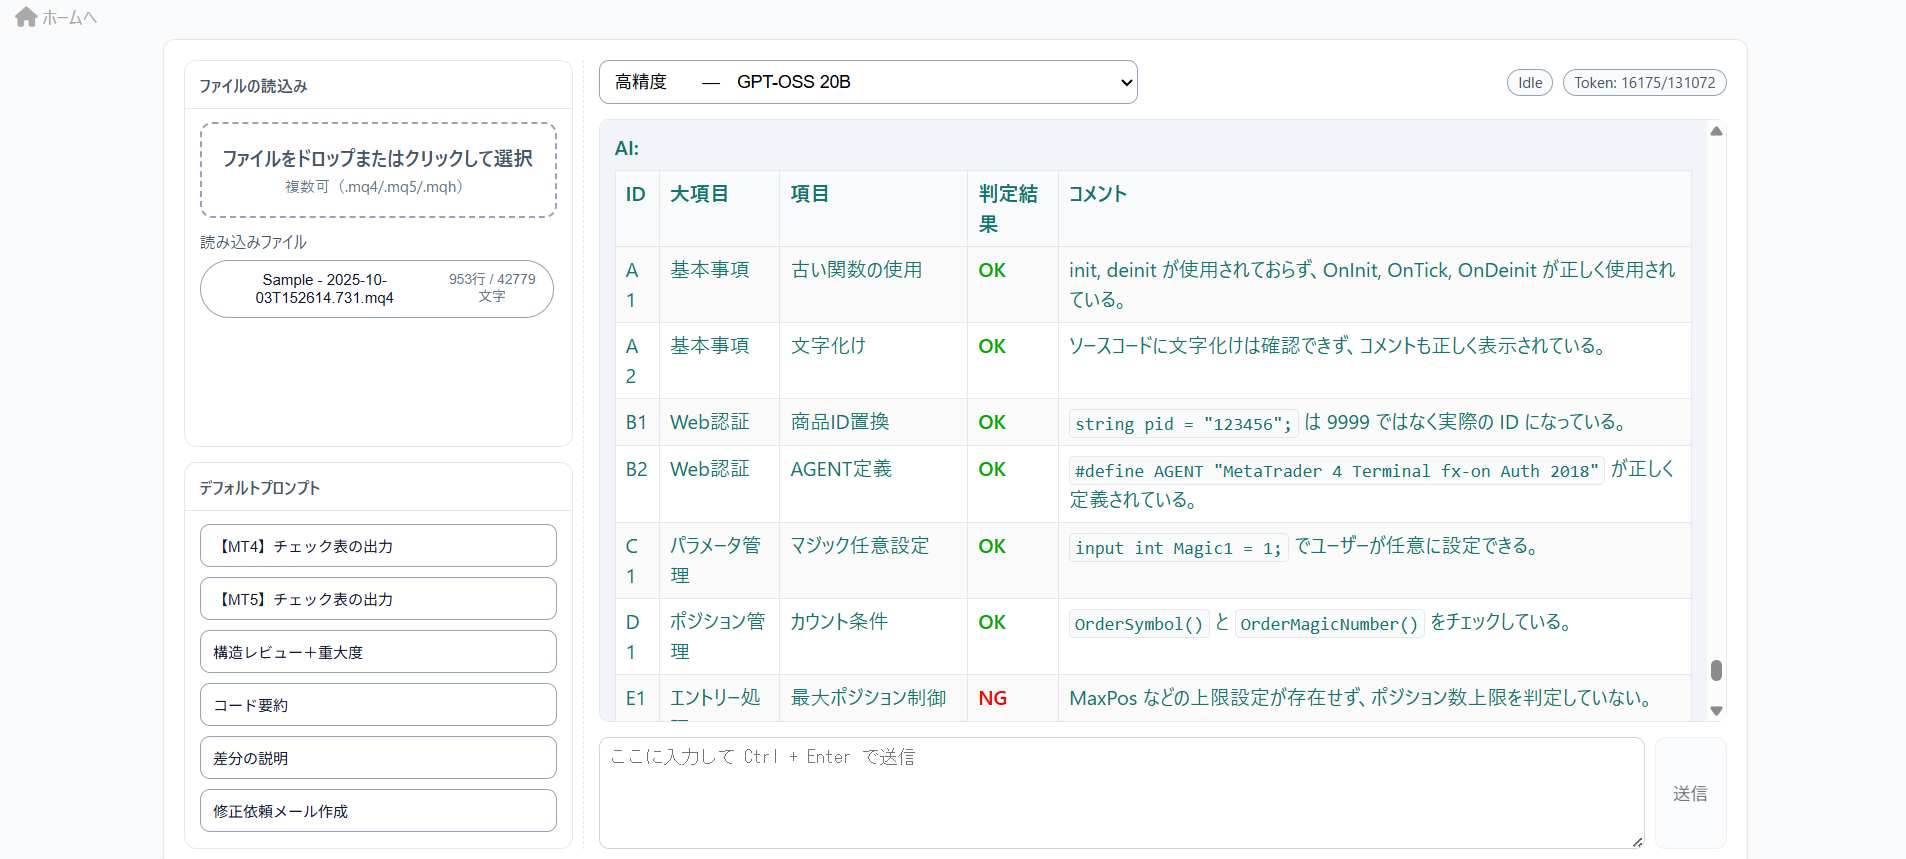The image size is (1906, 859).
Task: Focus the chat message input field
Action: (x=1120, y=792)
